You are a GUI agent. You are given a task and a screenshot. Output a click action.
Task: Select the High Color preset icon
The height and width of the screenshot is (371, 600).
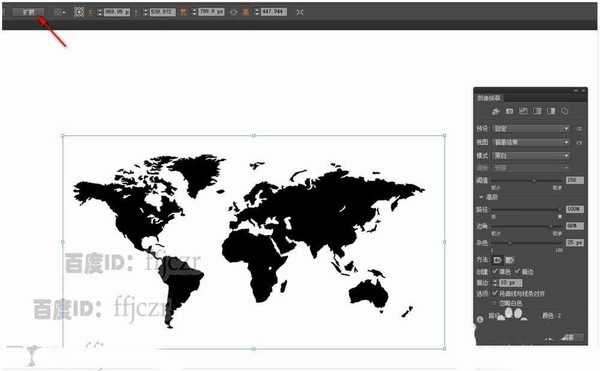(x=509, y=111)
